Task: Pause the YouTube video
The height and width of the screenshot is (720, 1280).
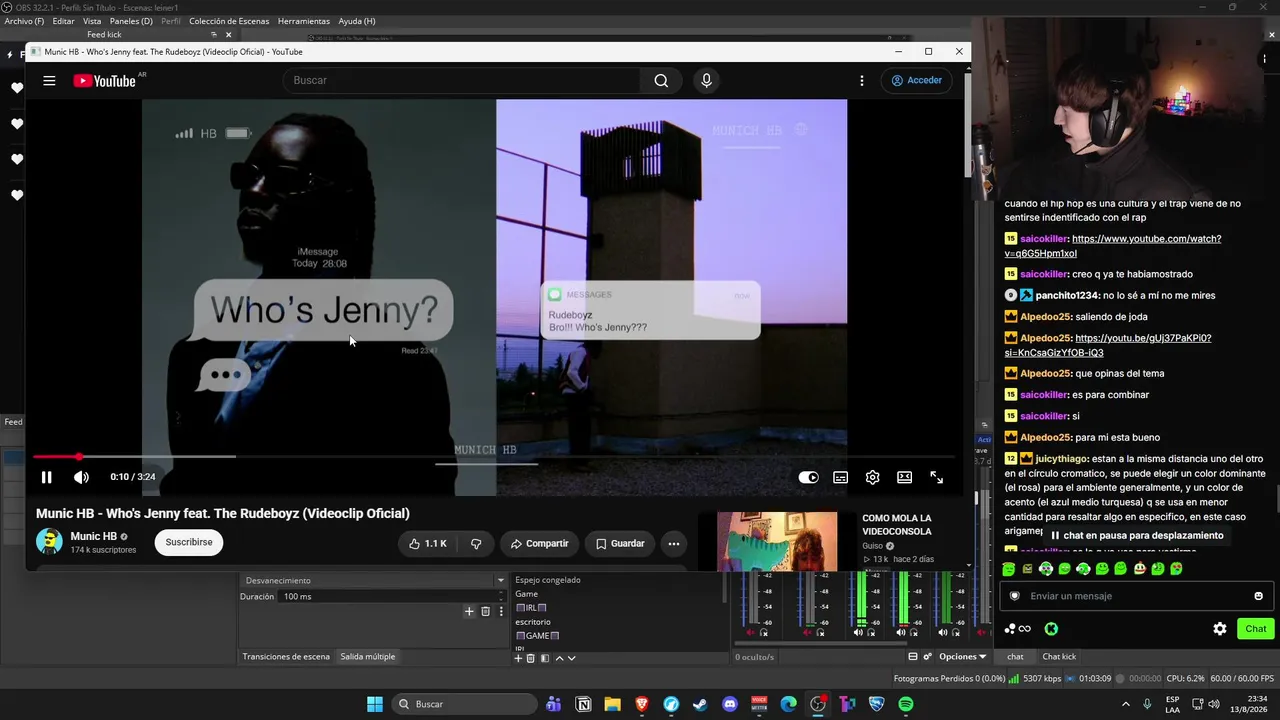Action: (46, 477)
